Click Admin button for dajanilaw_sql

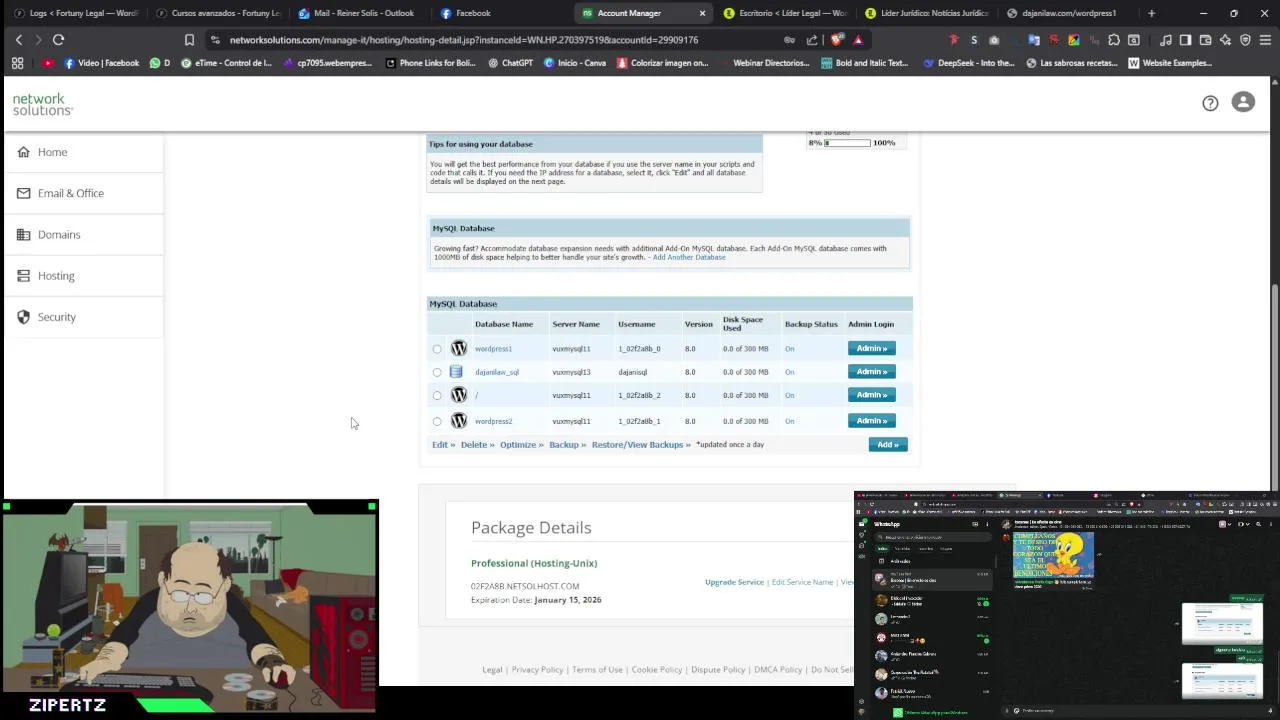pyautogui.click(x=871, y=371)
